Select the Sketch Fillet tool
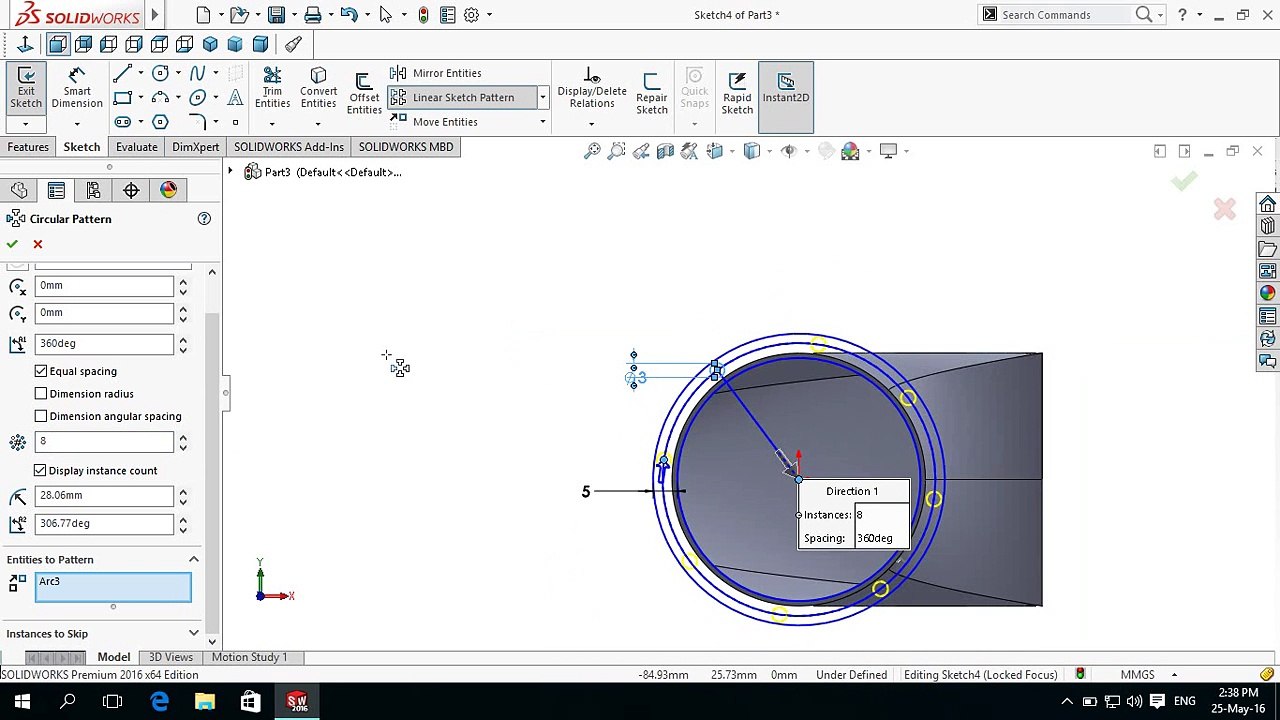1280x720 pixels. [197, 122]
